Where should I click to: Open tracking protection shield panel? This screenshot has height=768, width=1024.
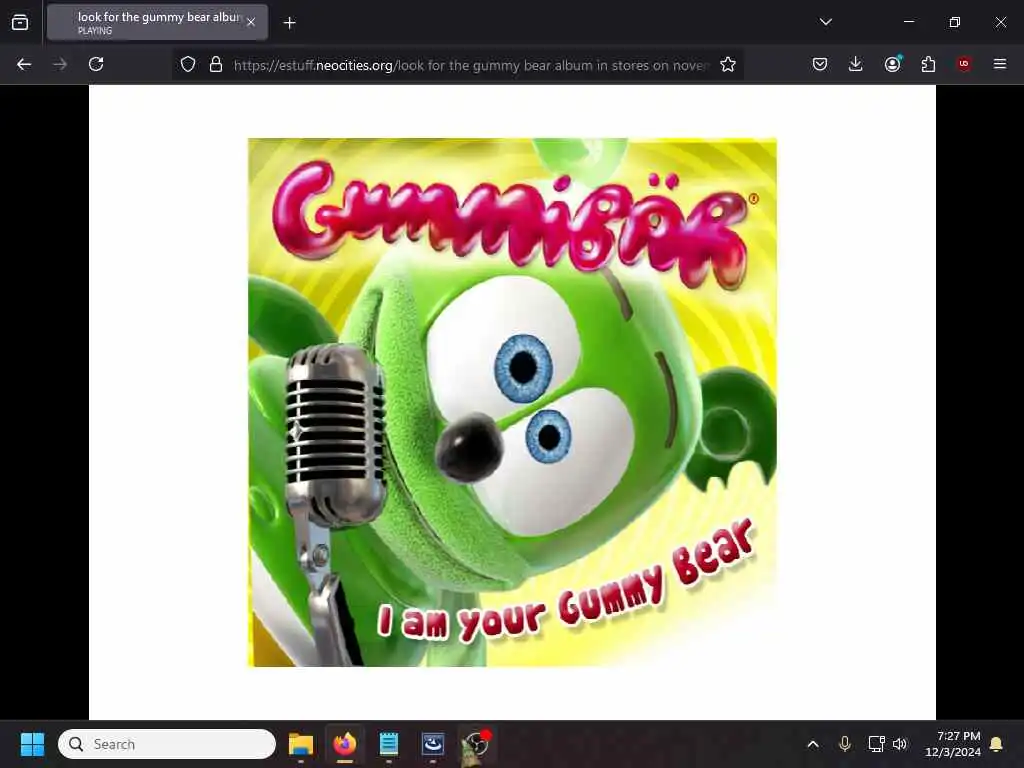(x=188, y=64)
